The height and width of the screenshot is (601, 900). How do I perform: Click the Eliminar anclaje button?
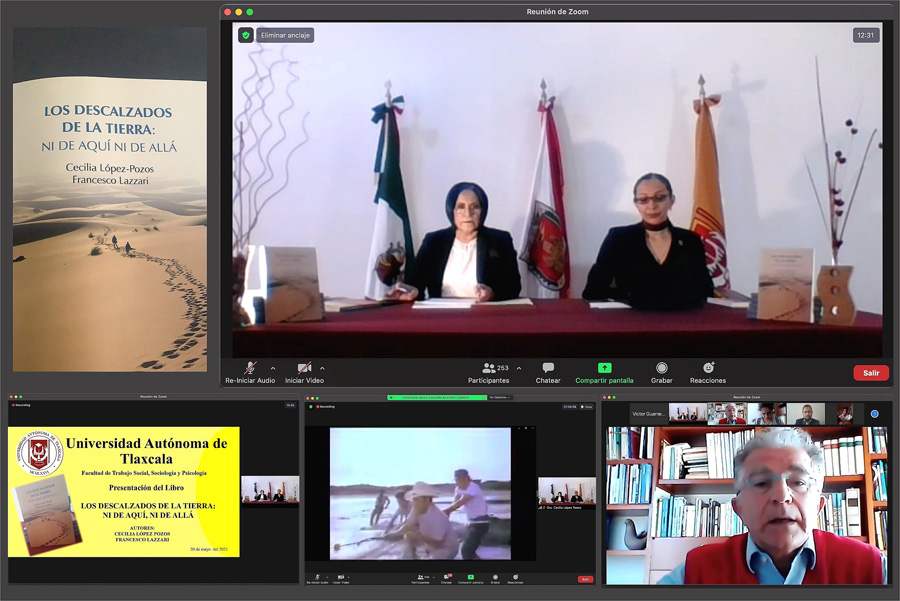point(285,35)
